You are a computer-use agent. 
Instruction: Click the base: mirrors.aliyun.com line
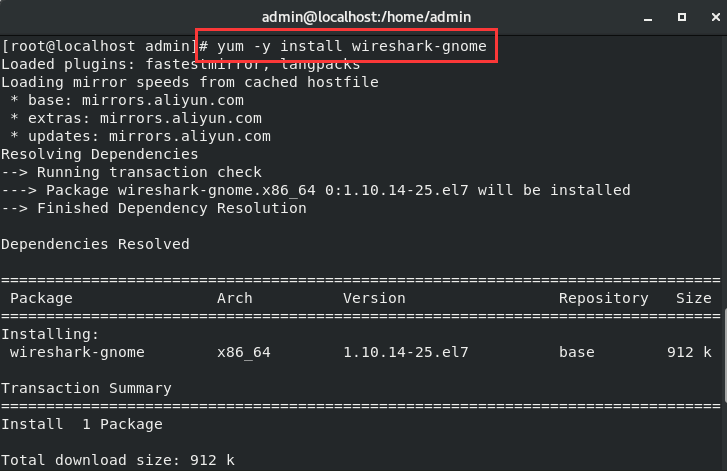127,100
